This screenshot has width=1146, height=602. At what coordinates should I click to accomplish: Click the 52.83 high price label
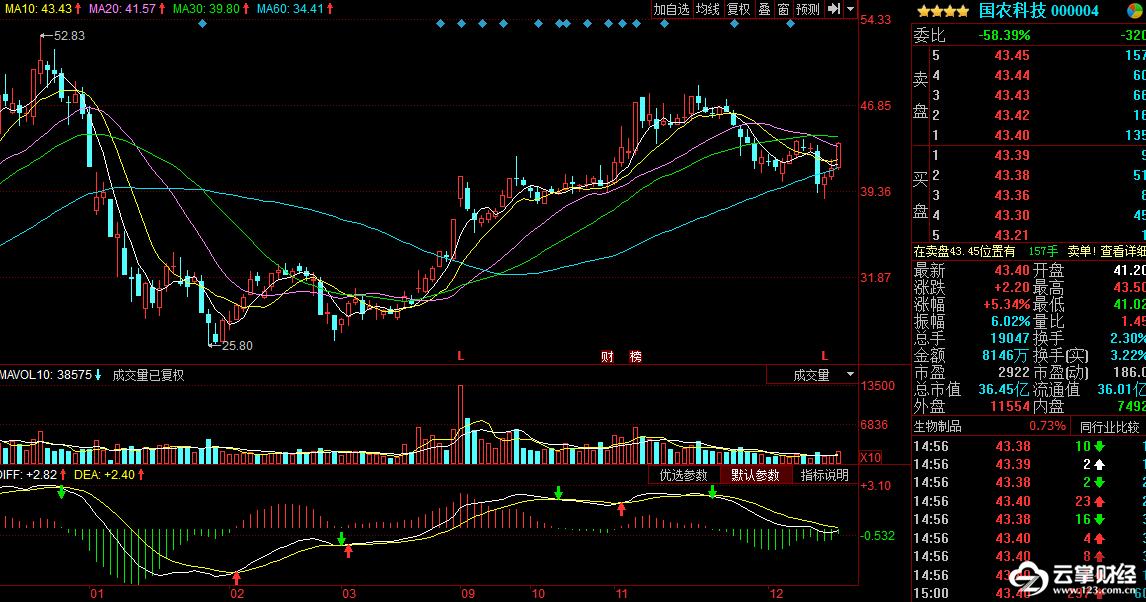point(69,35)
